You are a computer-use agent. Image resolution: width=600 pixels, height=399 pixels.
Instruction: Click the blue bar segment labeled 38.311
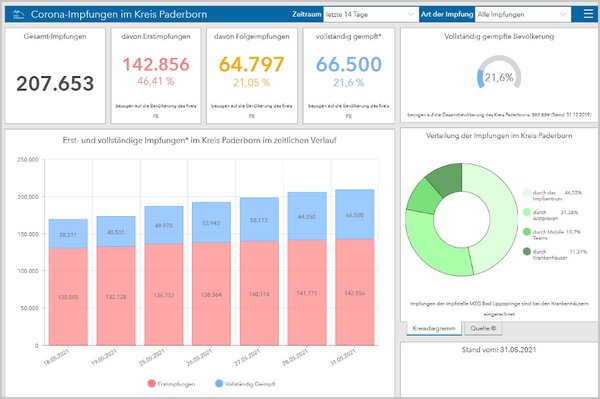(68, 234)
